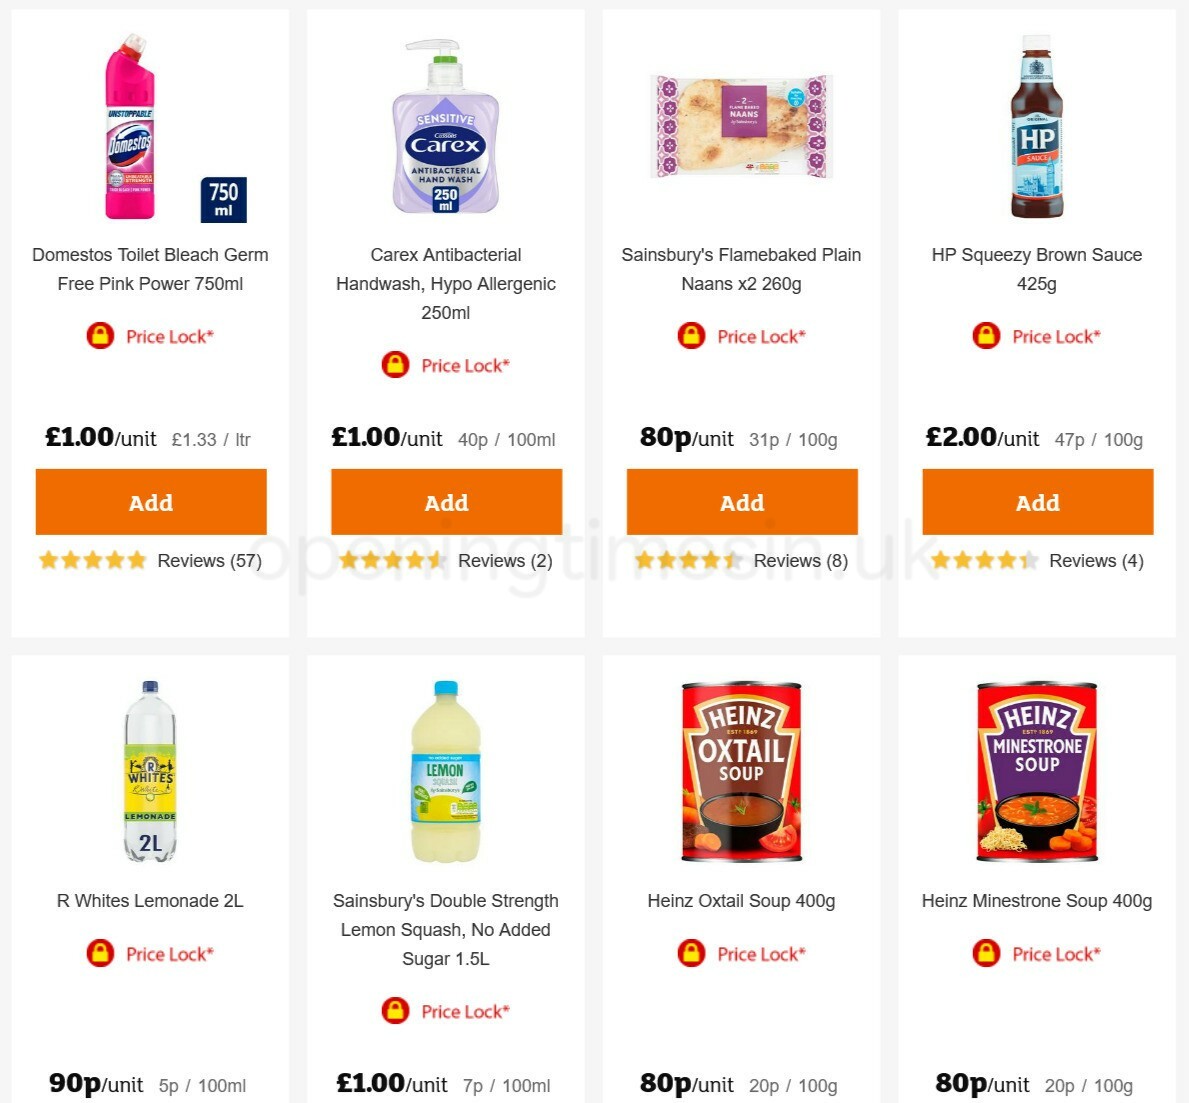Screen dimensions: 1189x1103
Task: Add Carex Antibacterial Handwash to the basket
Action: click(446, 502)
